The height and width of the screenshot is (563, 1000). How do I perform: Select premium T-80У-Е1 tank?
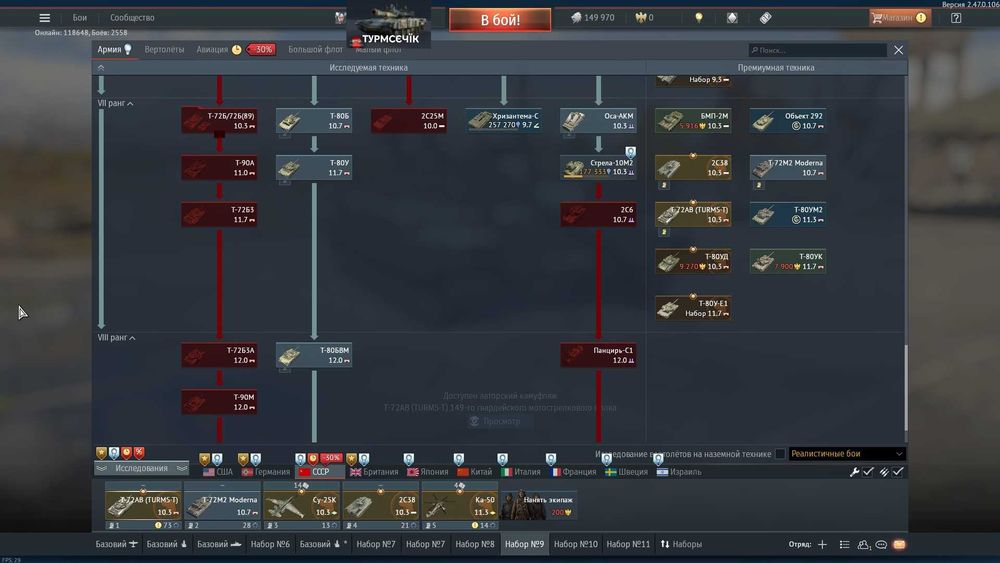coord(693,308)
